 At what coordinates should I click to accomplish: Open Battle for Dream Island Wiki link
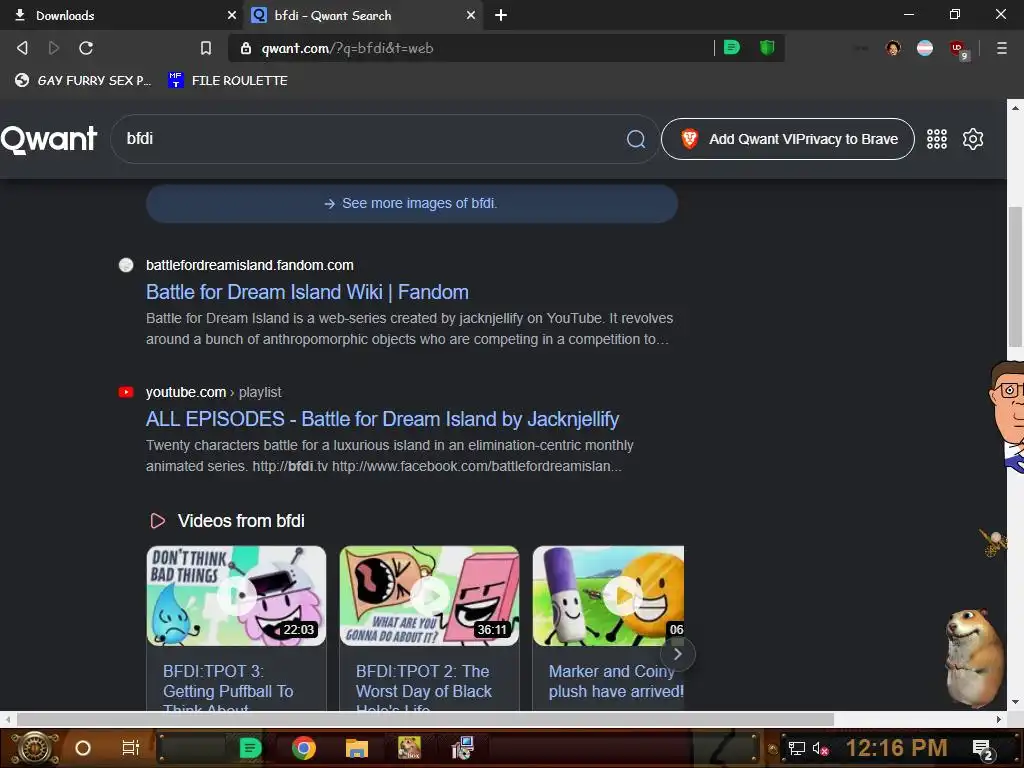[307, 292]
